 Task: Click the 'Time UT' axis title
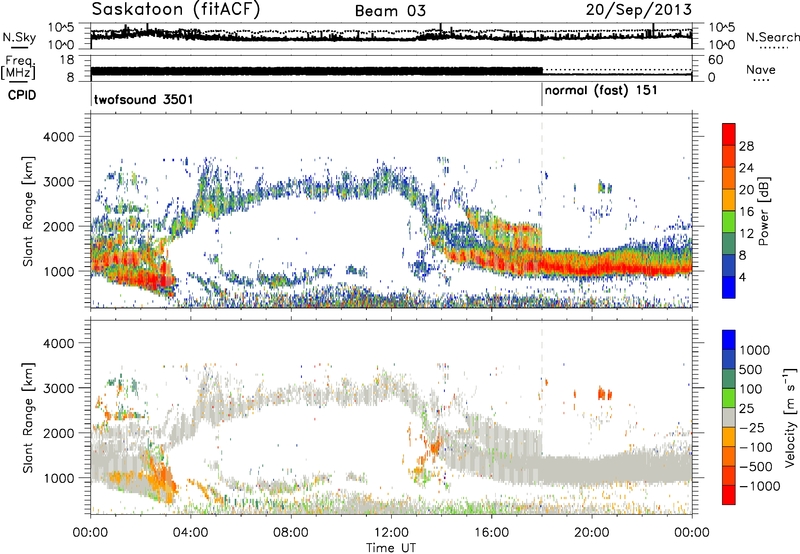coord(391,547)
